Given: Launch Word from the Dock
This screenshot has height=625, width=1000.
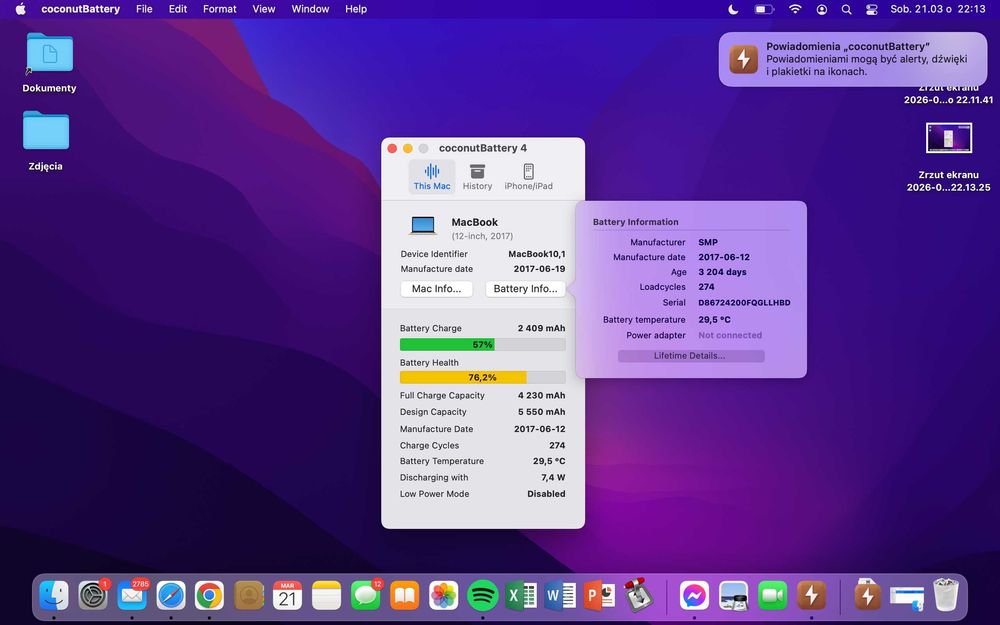Looking at the screenshot, I should pos(561,596).
